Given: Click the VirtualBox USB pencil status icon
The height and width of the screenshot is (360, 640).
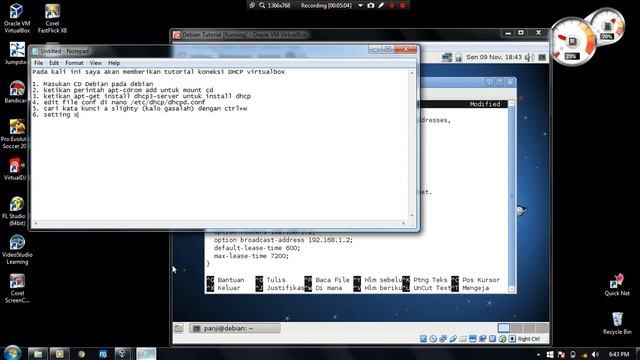Looking at the screenshot, I should pyautogui.click(x=453, y=339).
